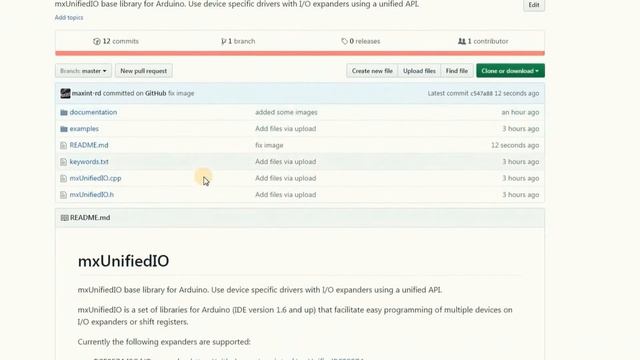Click the an hour ago timestamp

[520, 112]
